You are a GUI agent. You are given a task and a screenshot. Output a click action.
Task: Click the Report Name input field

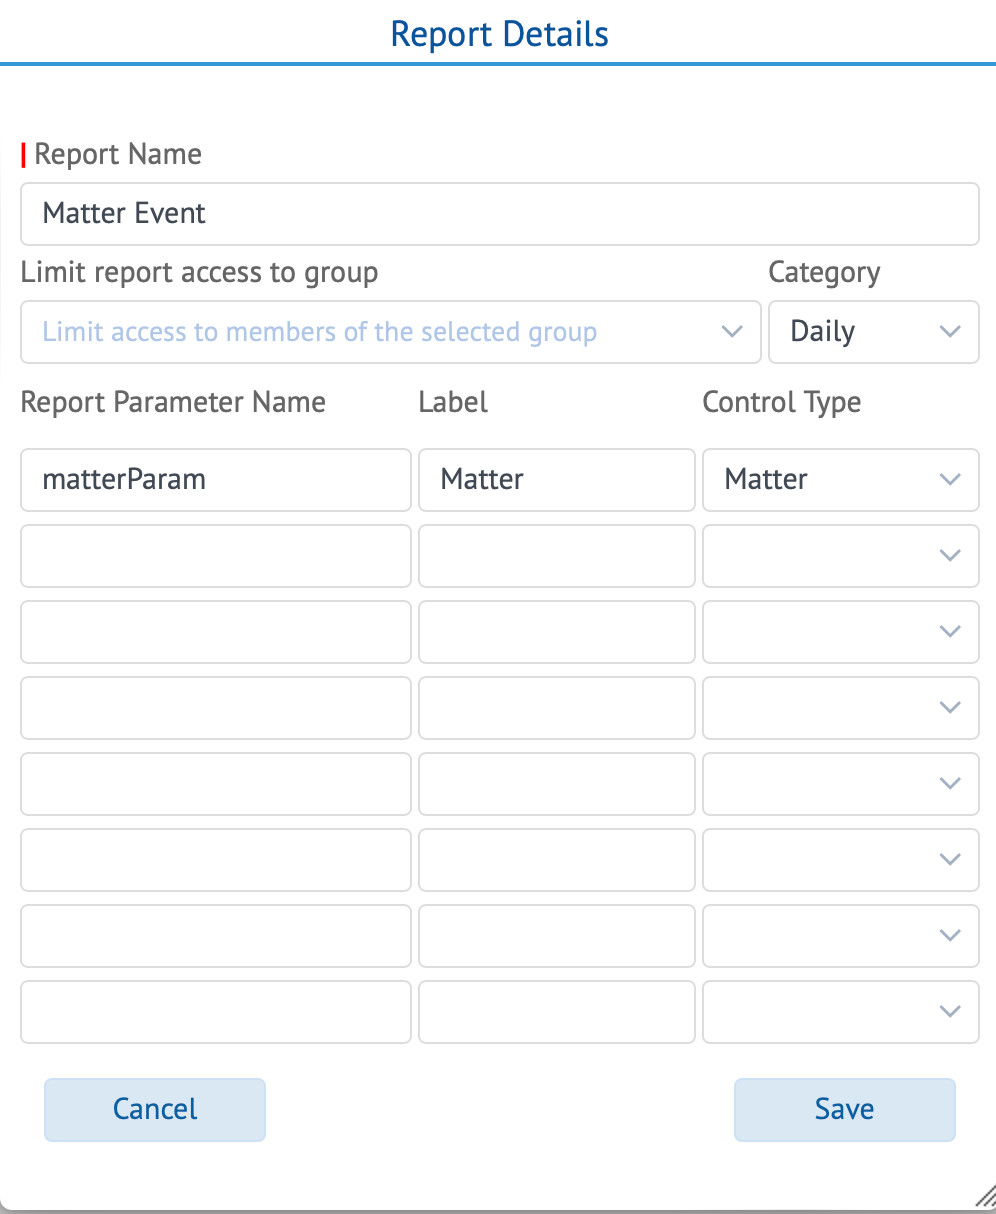[499, 214]
